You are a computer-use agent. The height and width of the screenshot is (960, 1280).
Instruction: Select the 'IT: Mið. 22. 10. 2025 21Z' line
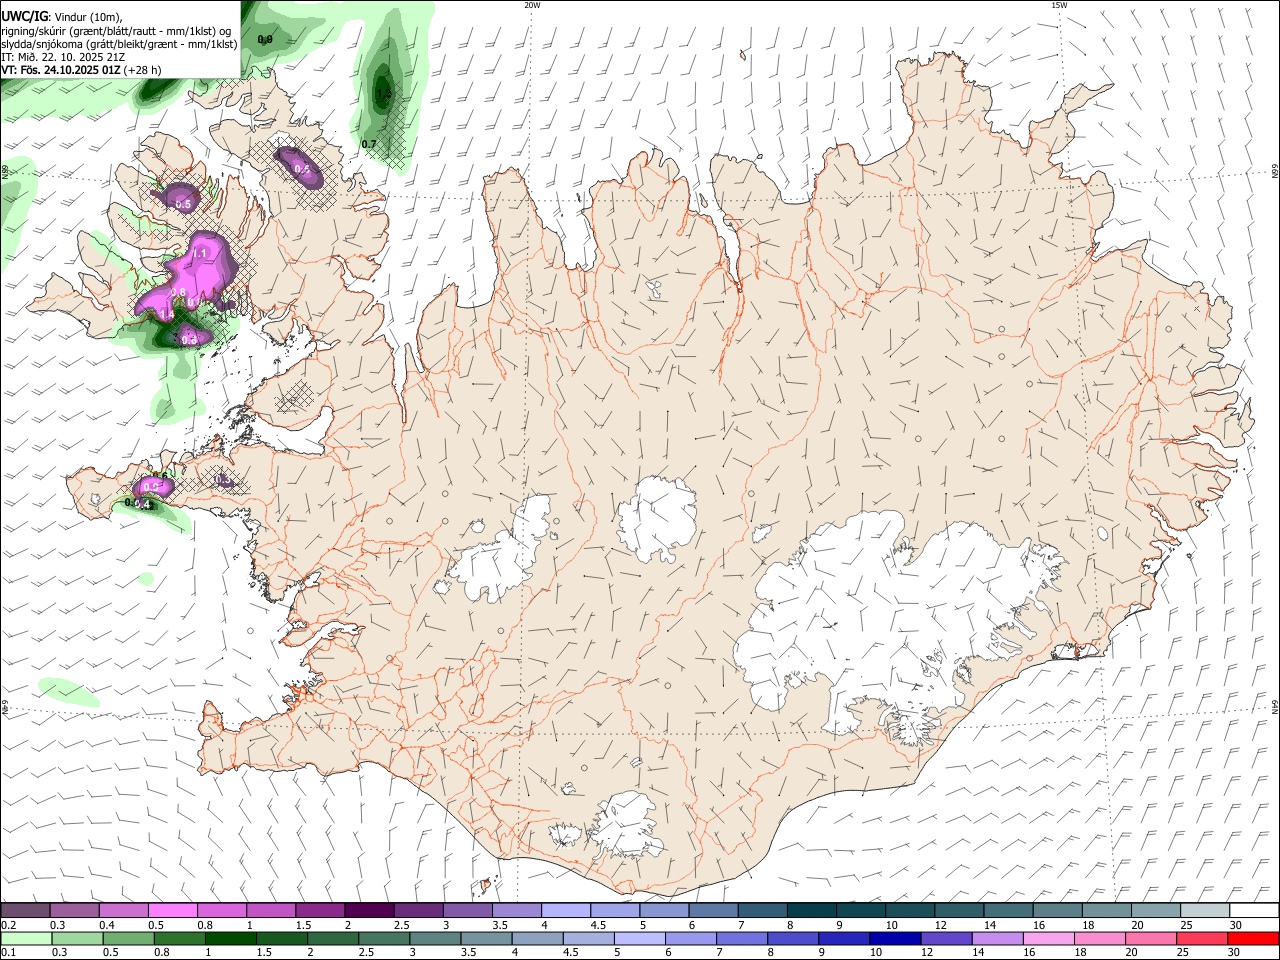click(62, 57)
